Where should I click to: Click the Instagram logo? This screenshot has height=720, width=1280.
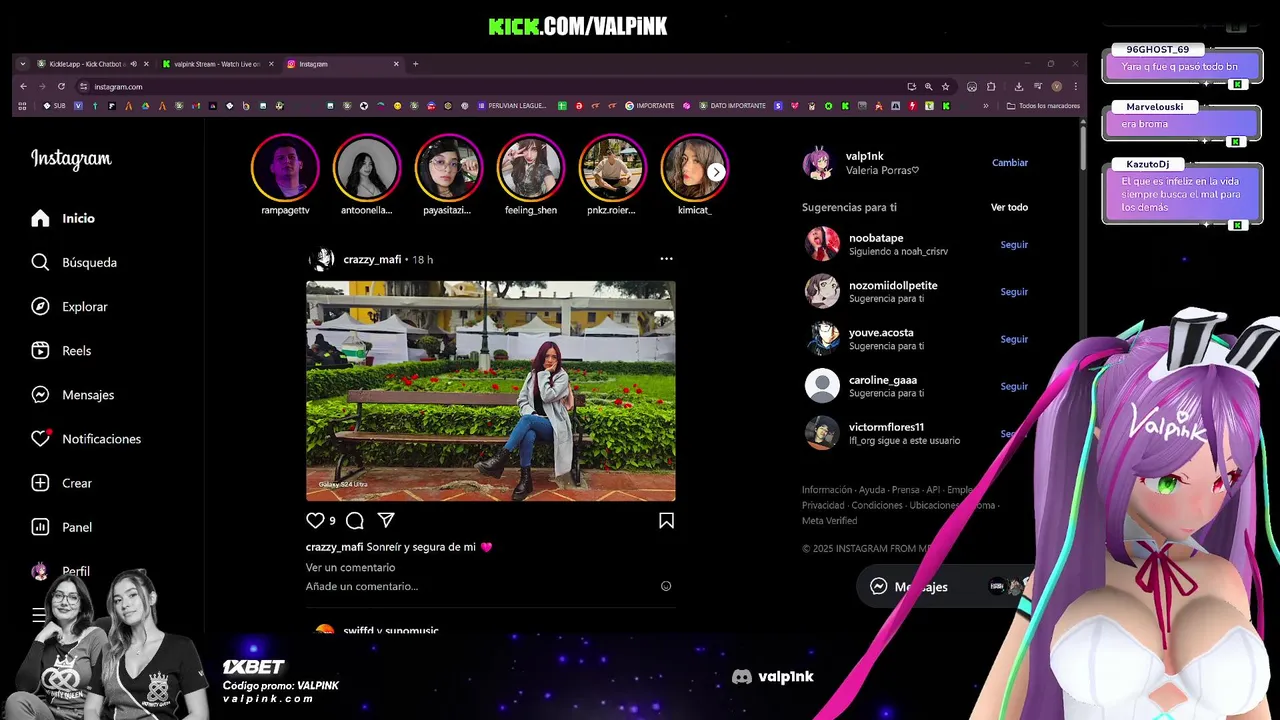click(71, 159)
